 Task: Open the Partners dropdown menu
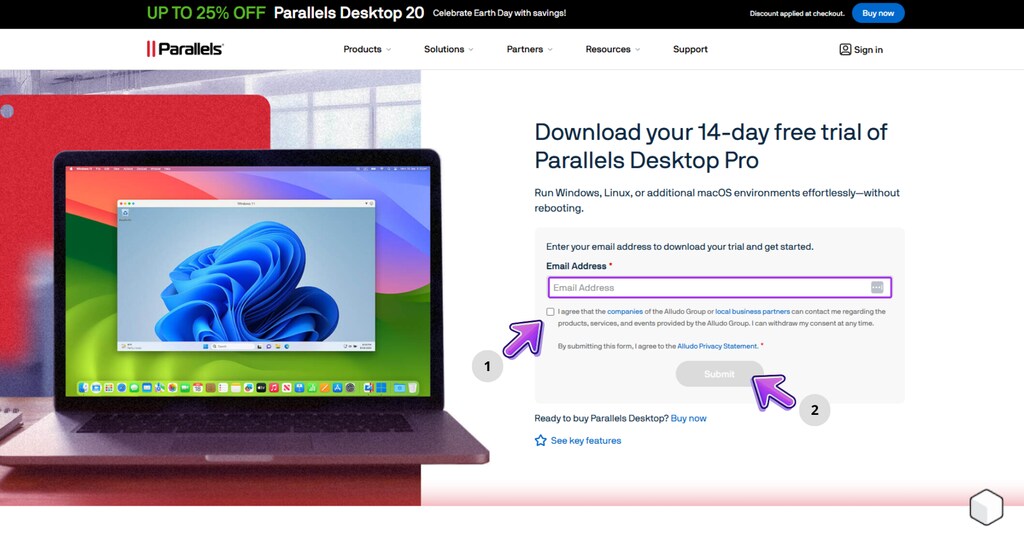click(529, 49)
